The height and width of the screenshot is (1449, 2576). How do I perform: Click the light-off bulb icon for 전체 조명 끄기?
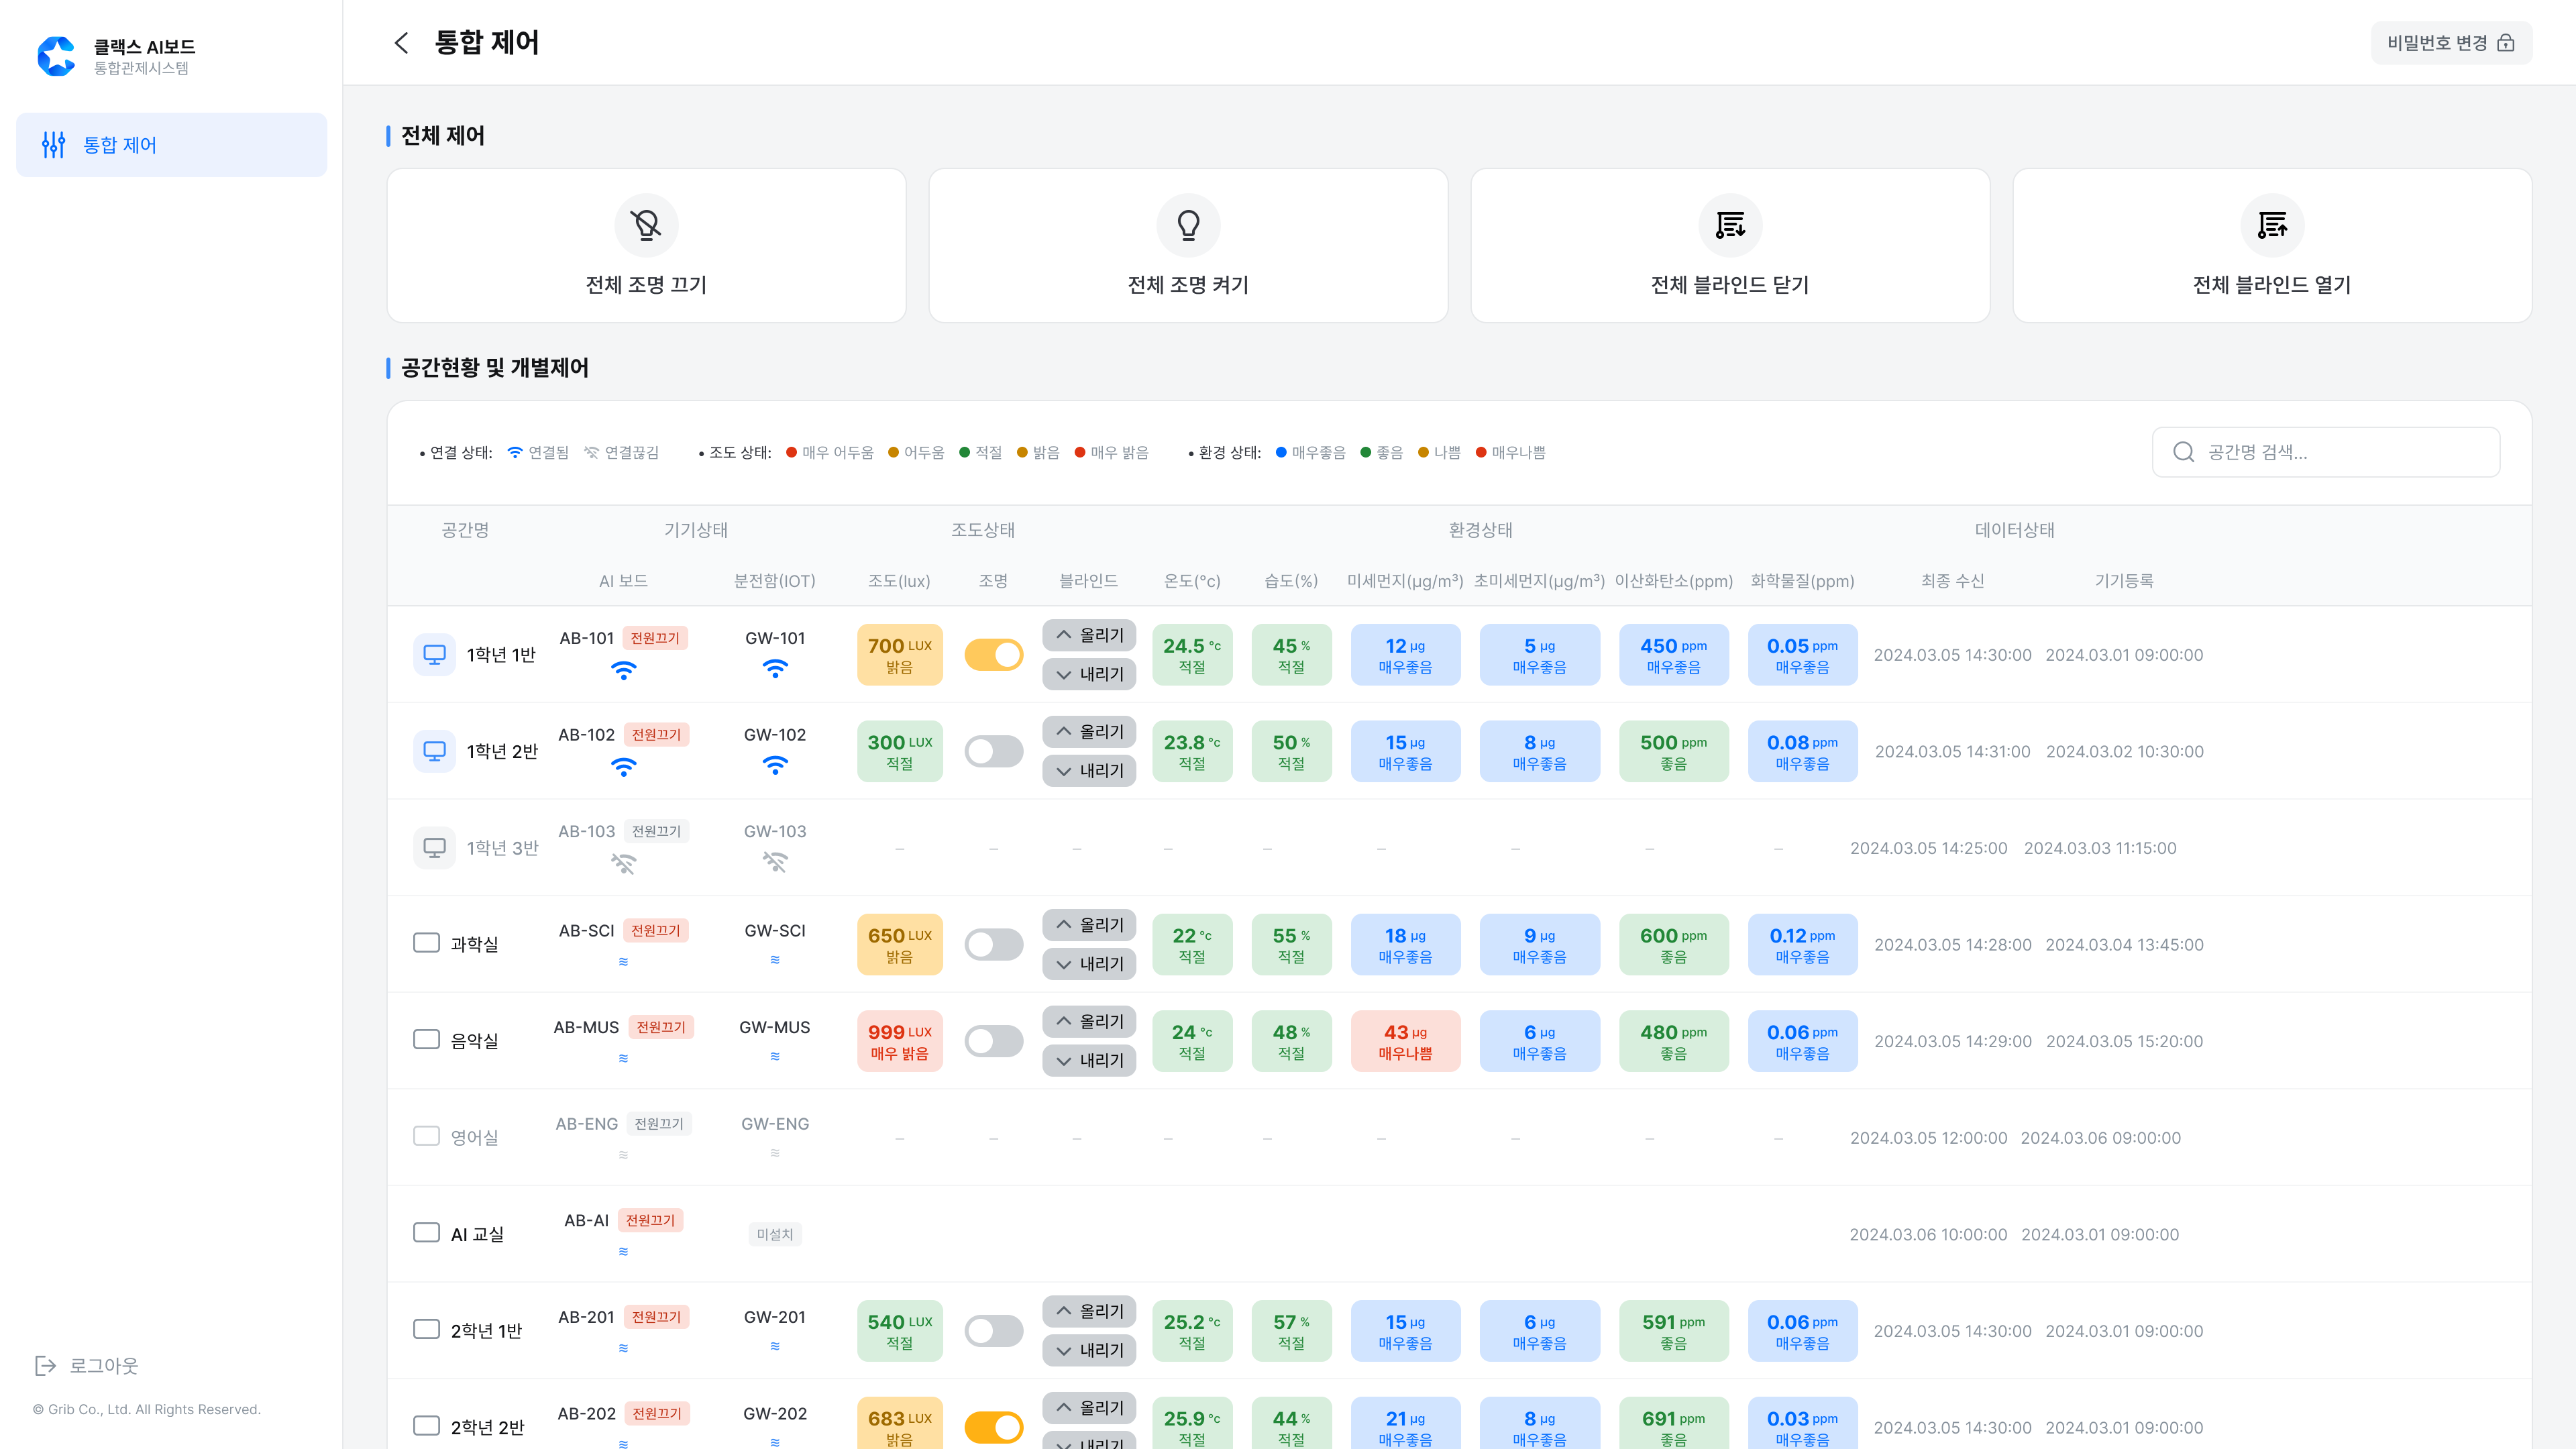646,225
